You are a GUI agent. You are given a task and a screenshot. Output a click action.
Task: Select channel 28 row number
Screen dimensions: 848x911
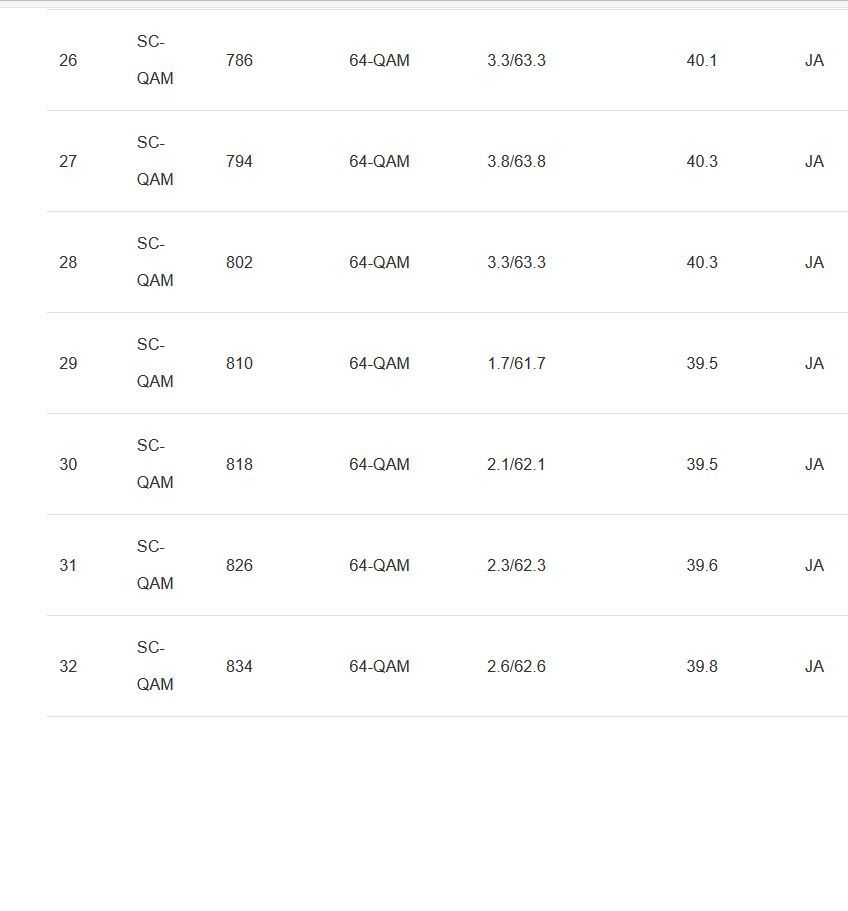pyautogui.click(x=68, y=263)
